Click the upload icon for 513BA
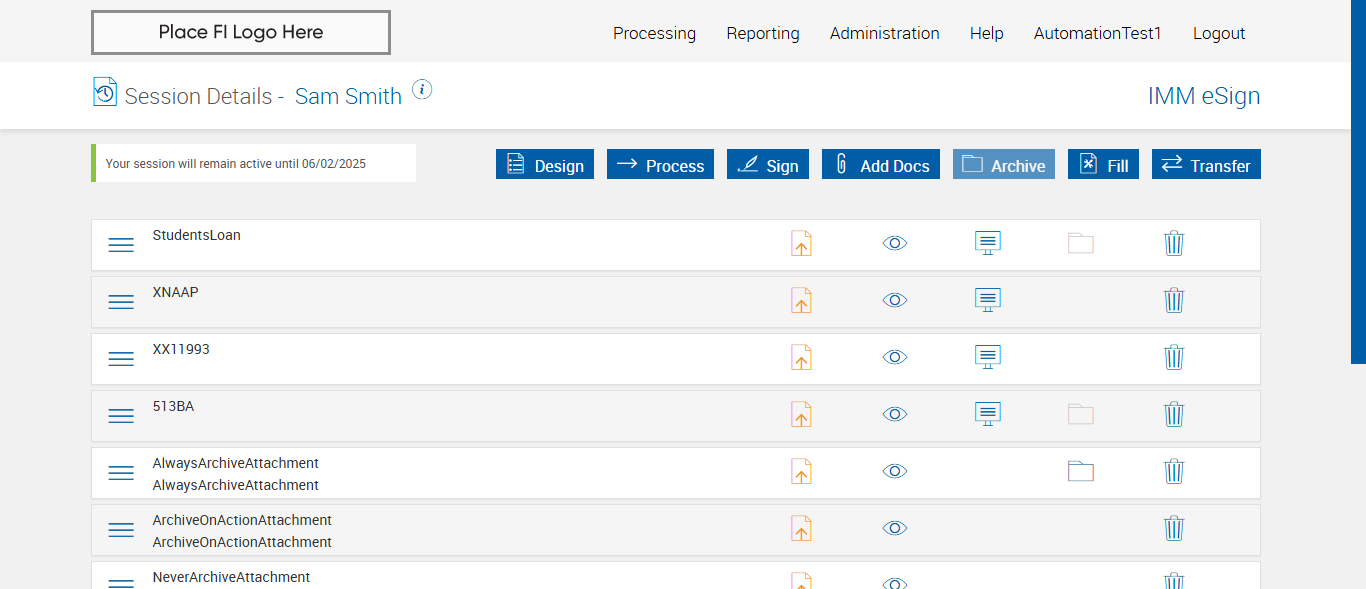 point(801,414)
